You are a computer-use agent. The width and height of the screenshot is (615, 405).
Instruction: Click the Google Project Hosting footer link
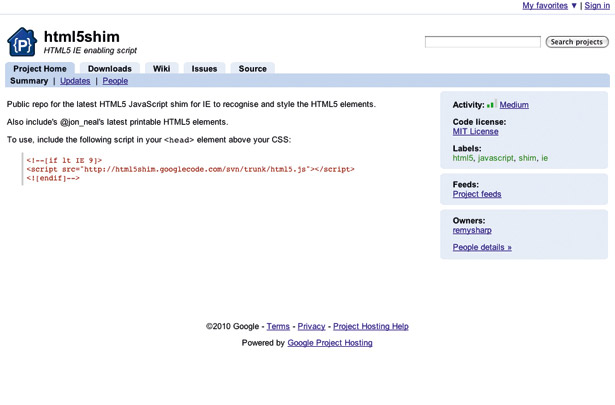click(x=330, y=343)
